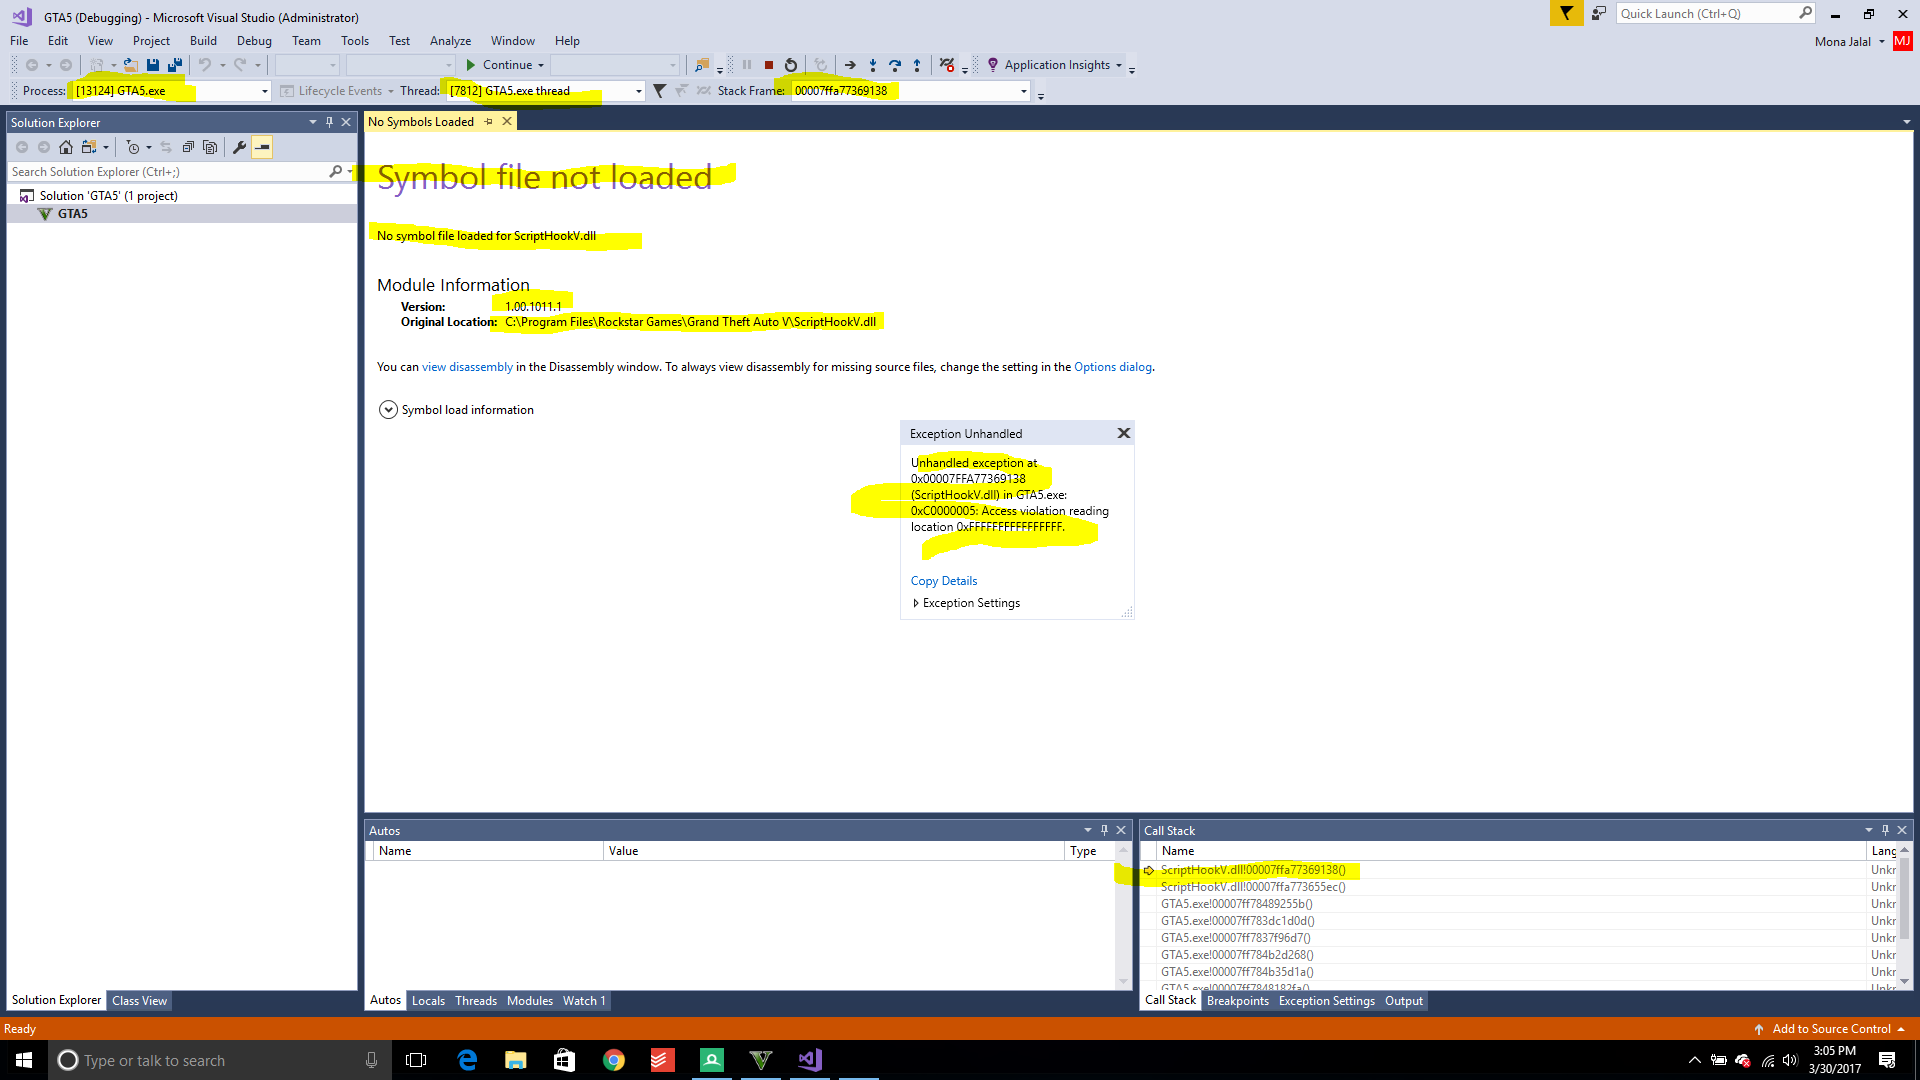Click the Show All Files icon

210,147
